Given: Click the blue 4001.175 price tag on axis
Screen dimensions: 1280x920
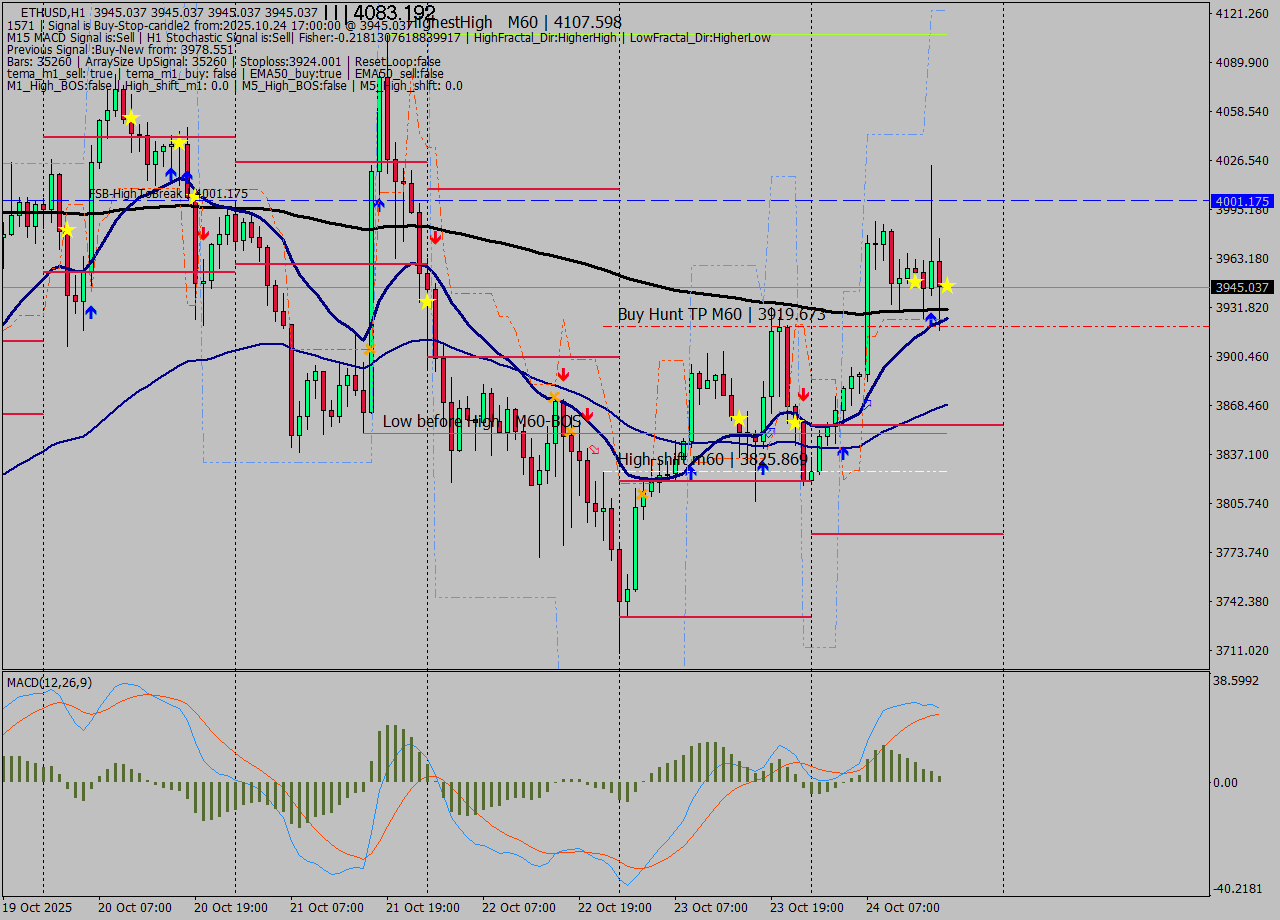Looking at the screenshot, I should [1240, 201].
